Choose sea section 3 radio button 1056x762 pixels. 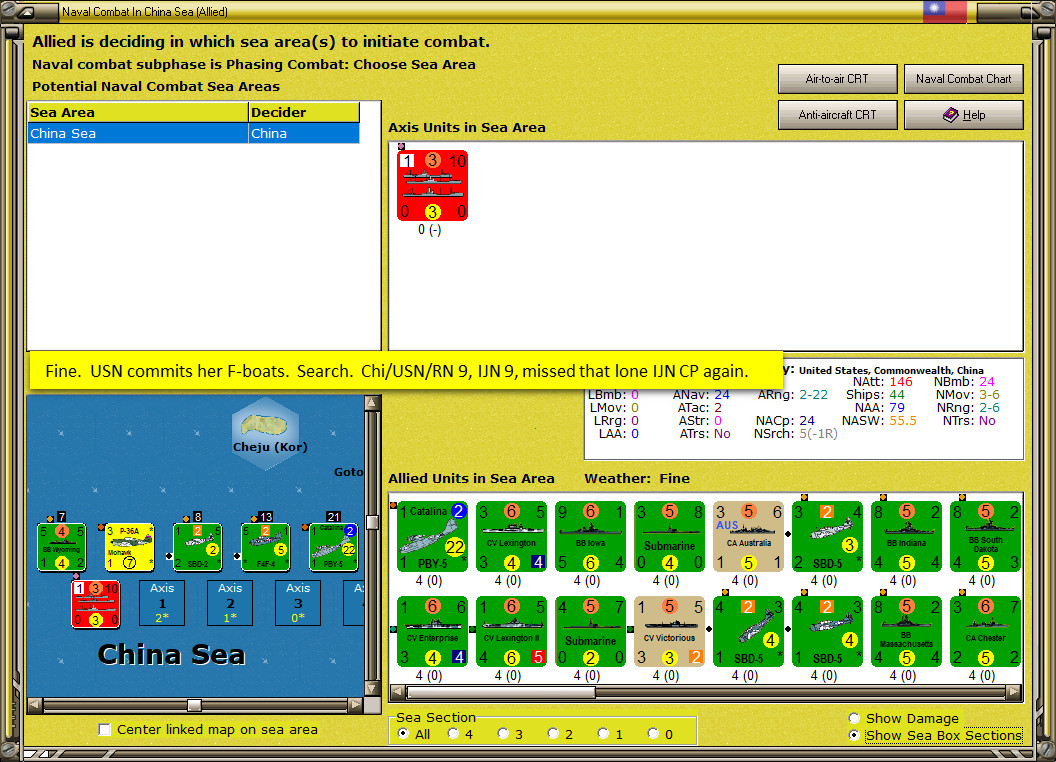tap(503, 734)
